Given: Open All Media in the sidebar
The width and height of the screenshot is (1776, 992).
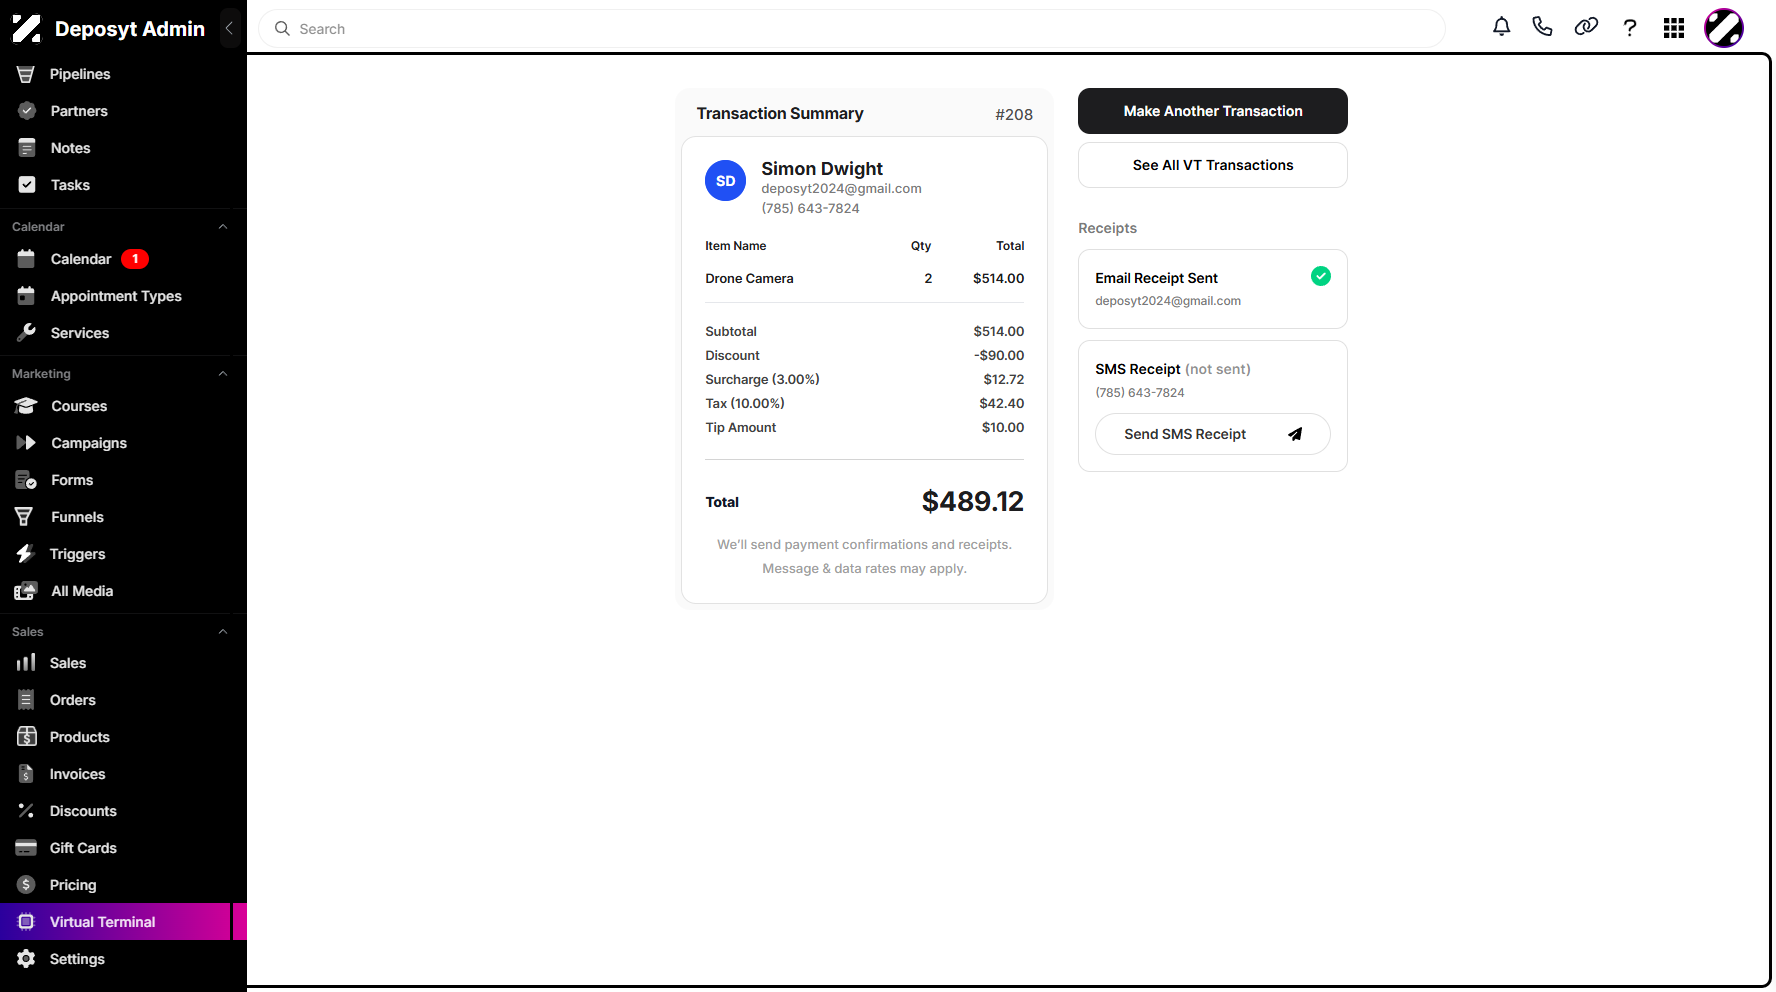Looking at the screenshot, I should (x=115, y=591).
